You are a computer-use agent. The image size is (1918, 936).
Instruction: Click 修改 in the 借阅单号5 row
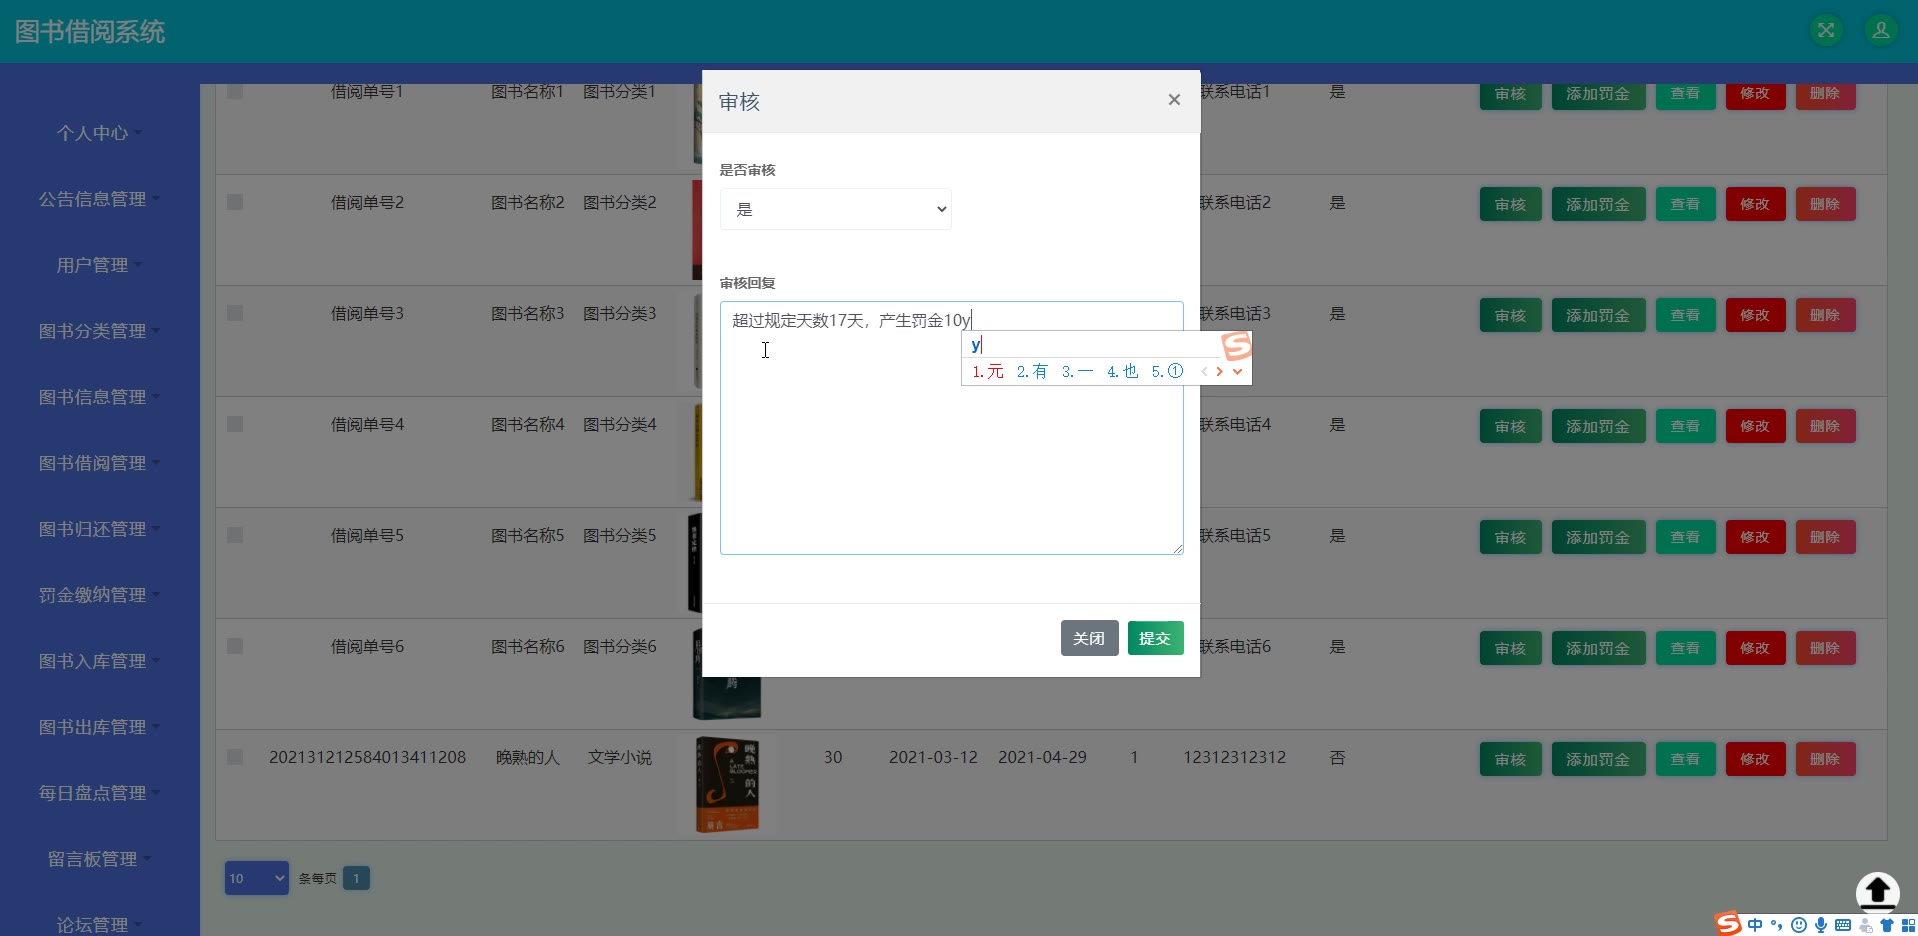point(1755,537)
